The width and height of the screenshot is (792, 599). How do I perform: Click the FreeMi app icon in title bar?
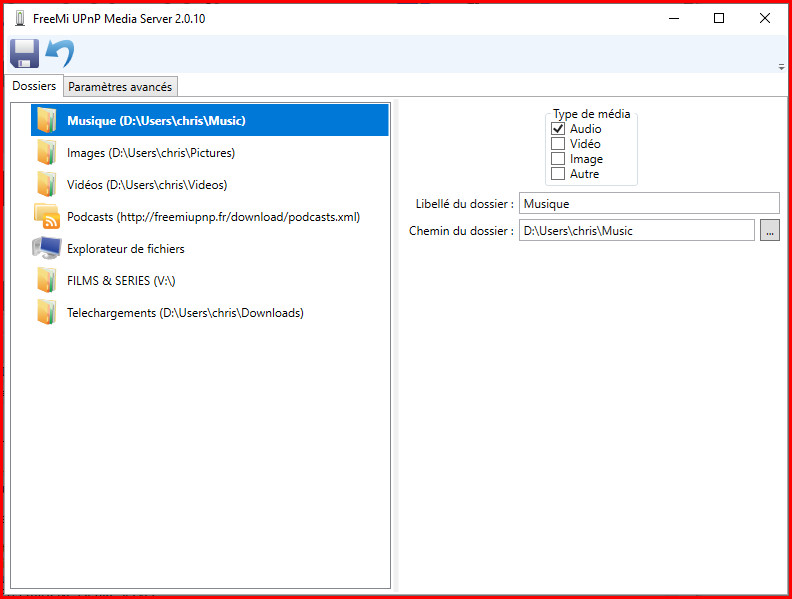20,19
